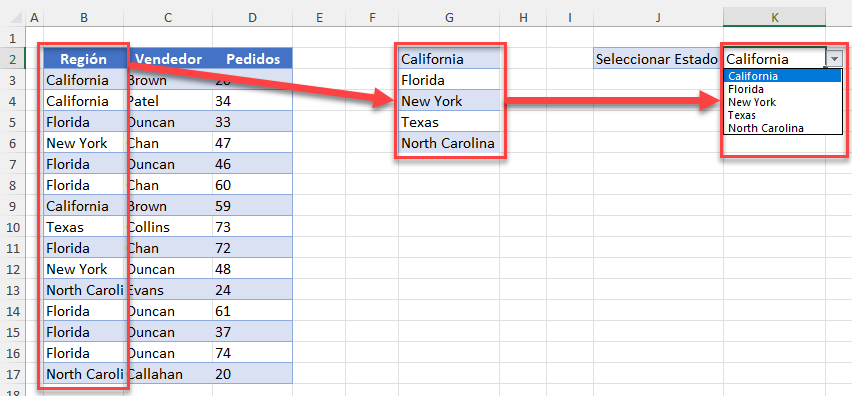Screen dimensions: 852x396
Task: Select column C header
Action: pyautogui.click(x=168, y=18)
